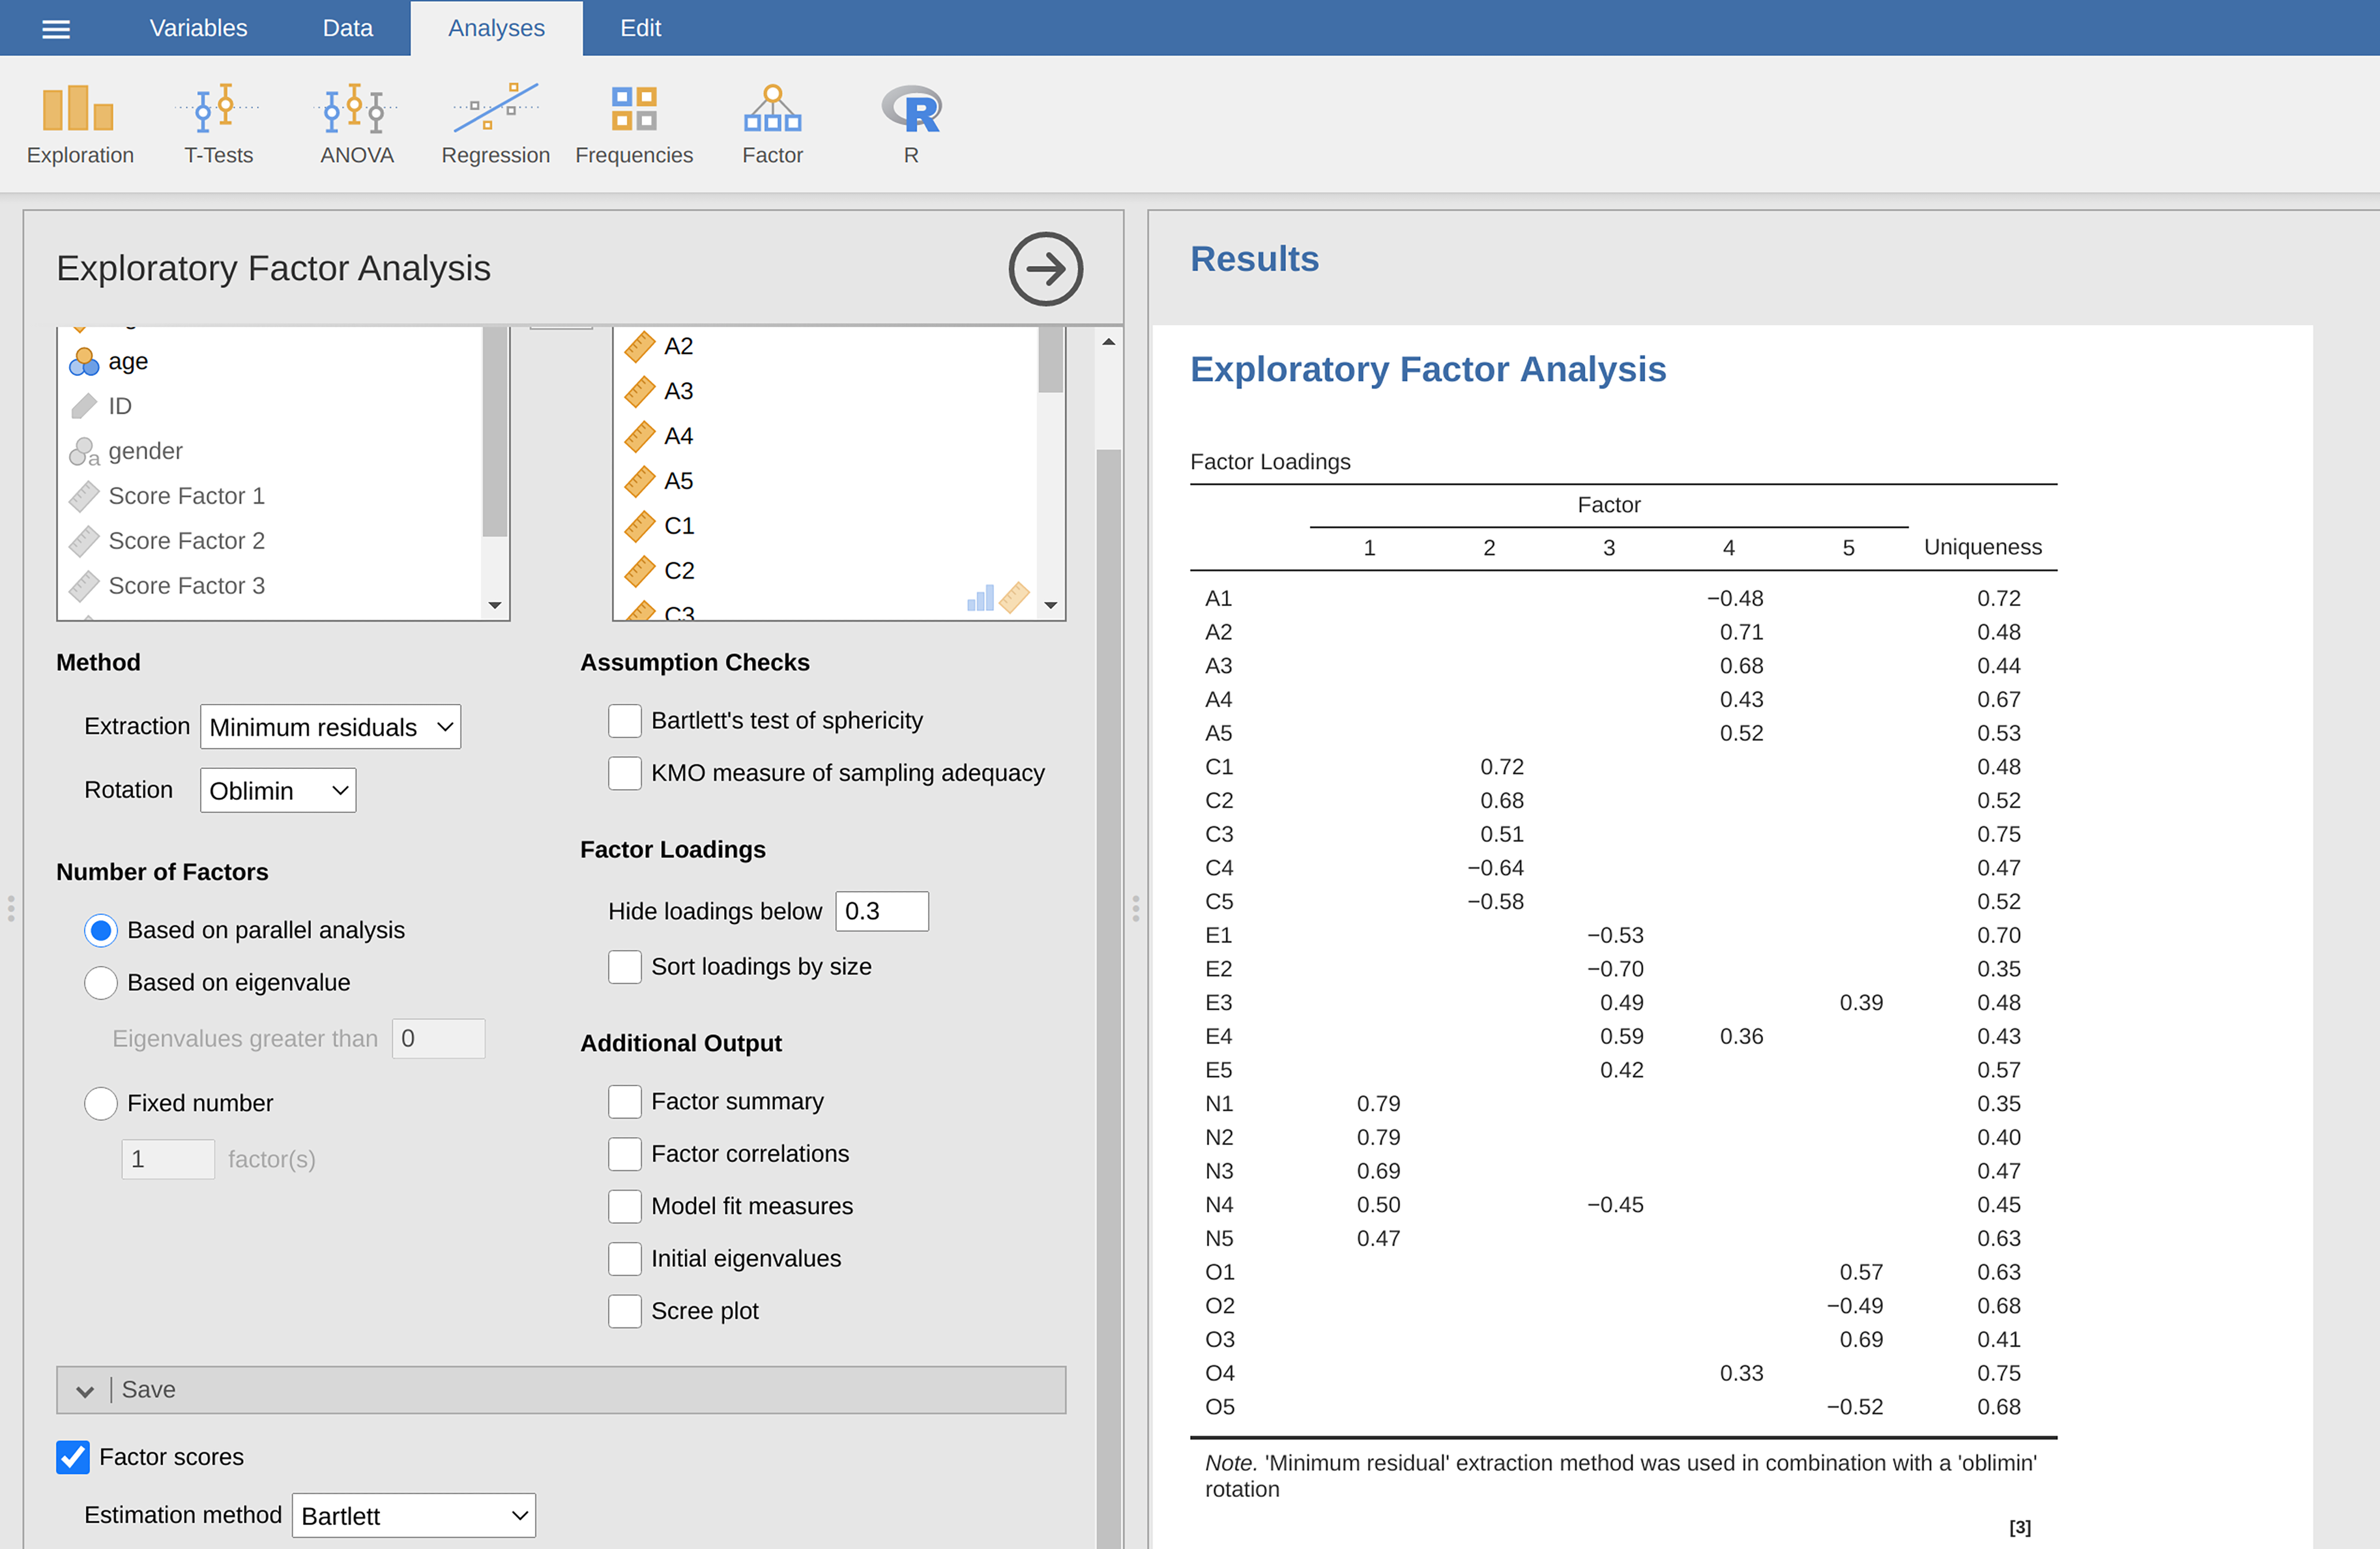The width and height of the screenshot is (2380, 1549).
Task: Open the Estimation method dropdown
Action: point(414,1516)
